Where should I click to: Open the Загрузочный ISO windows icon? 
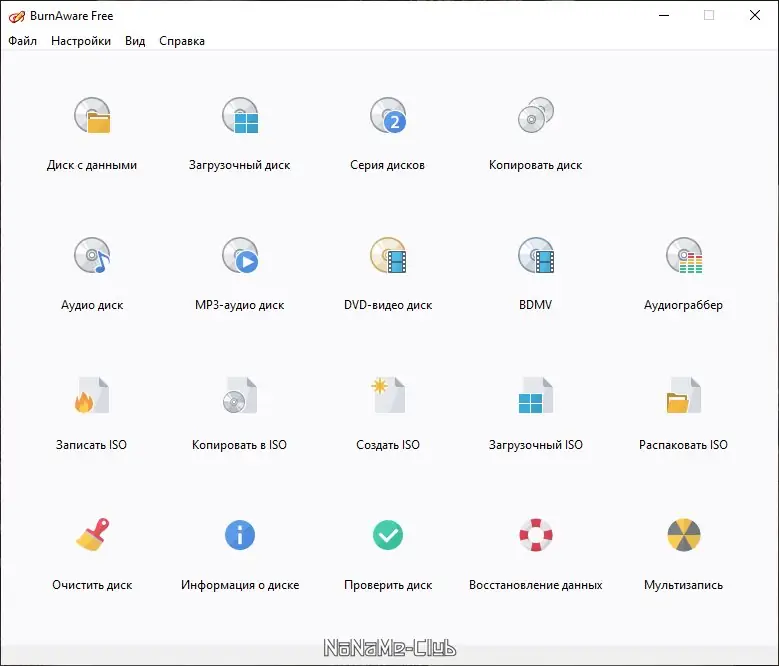pyautogui.click(x=536, y=395)
